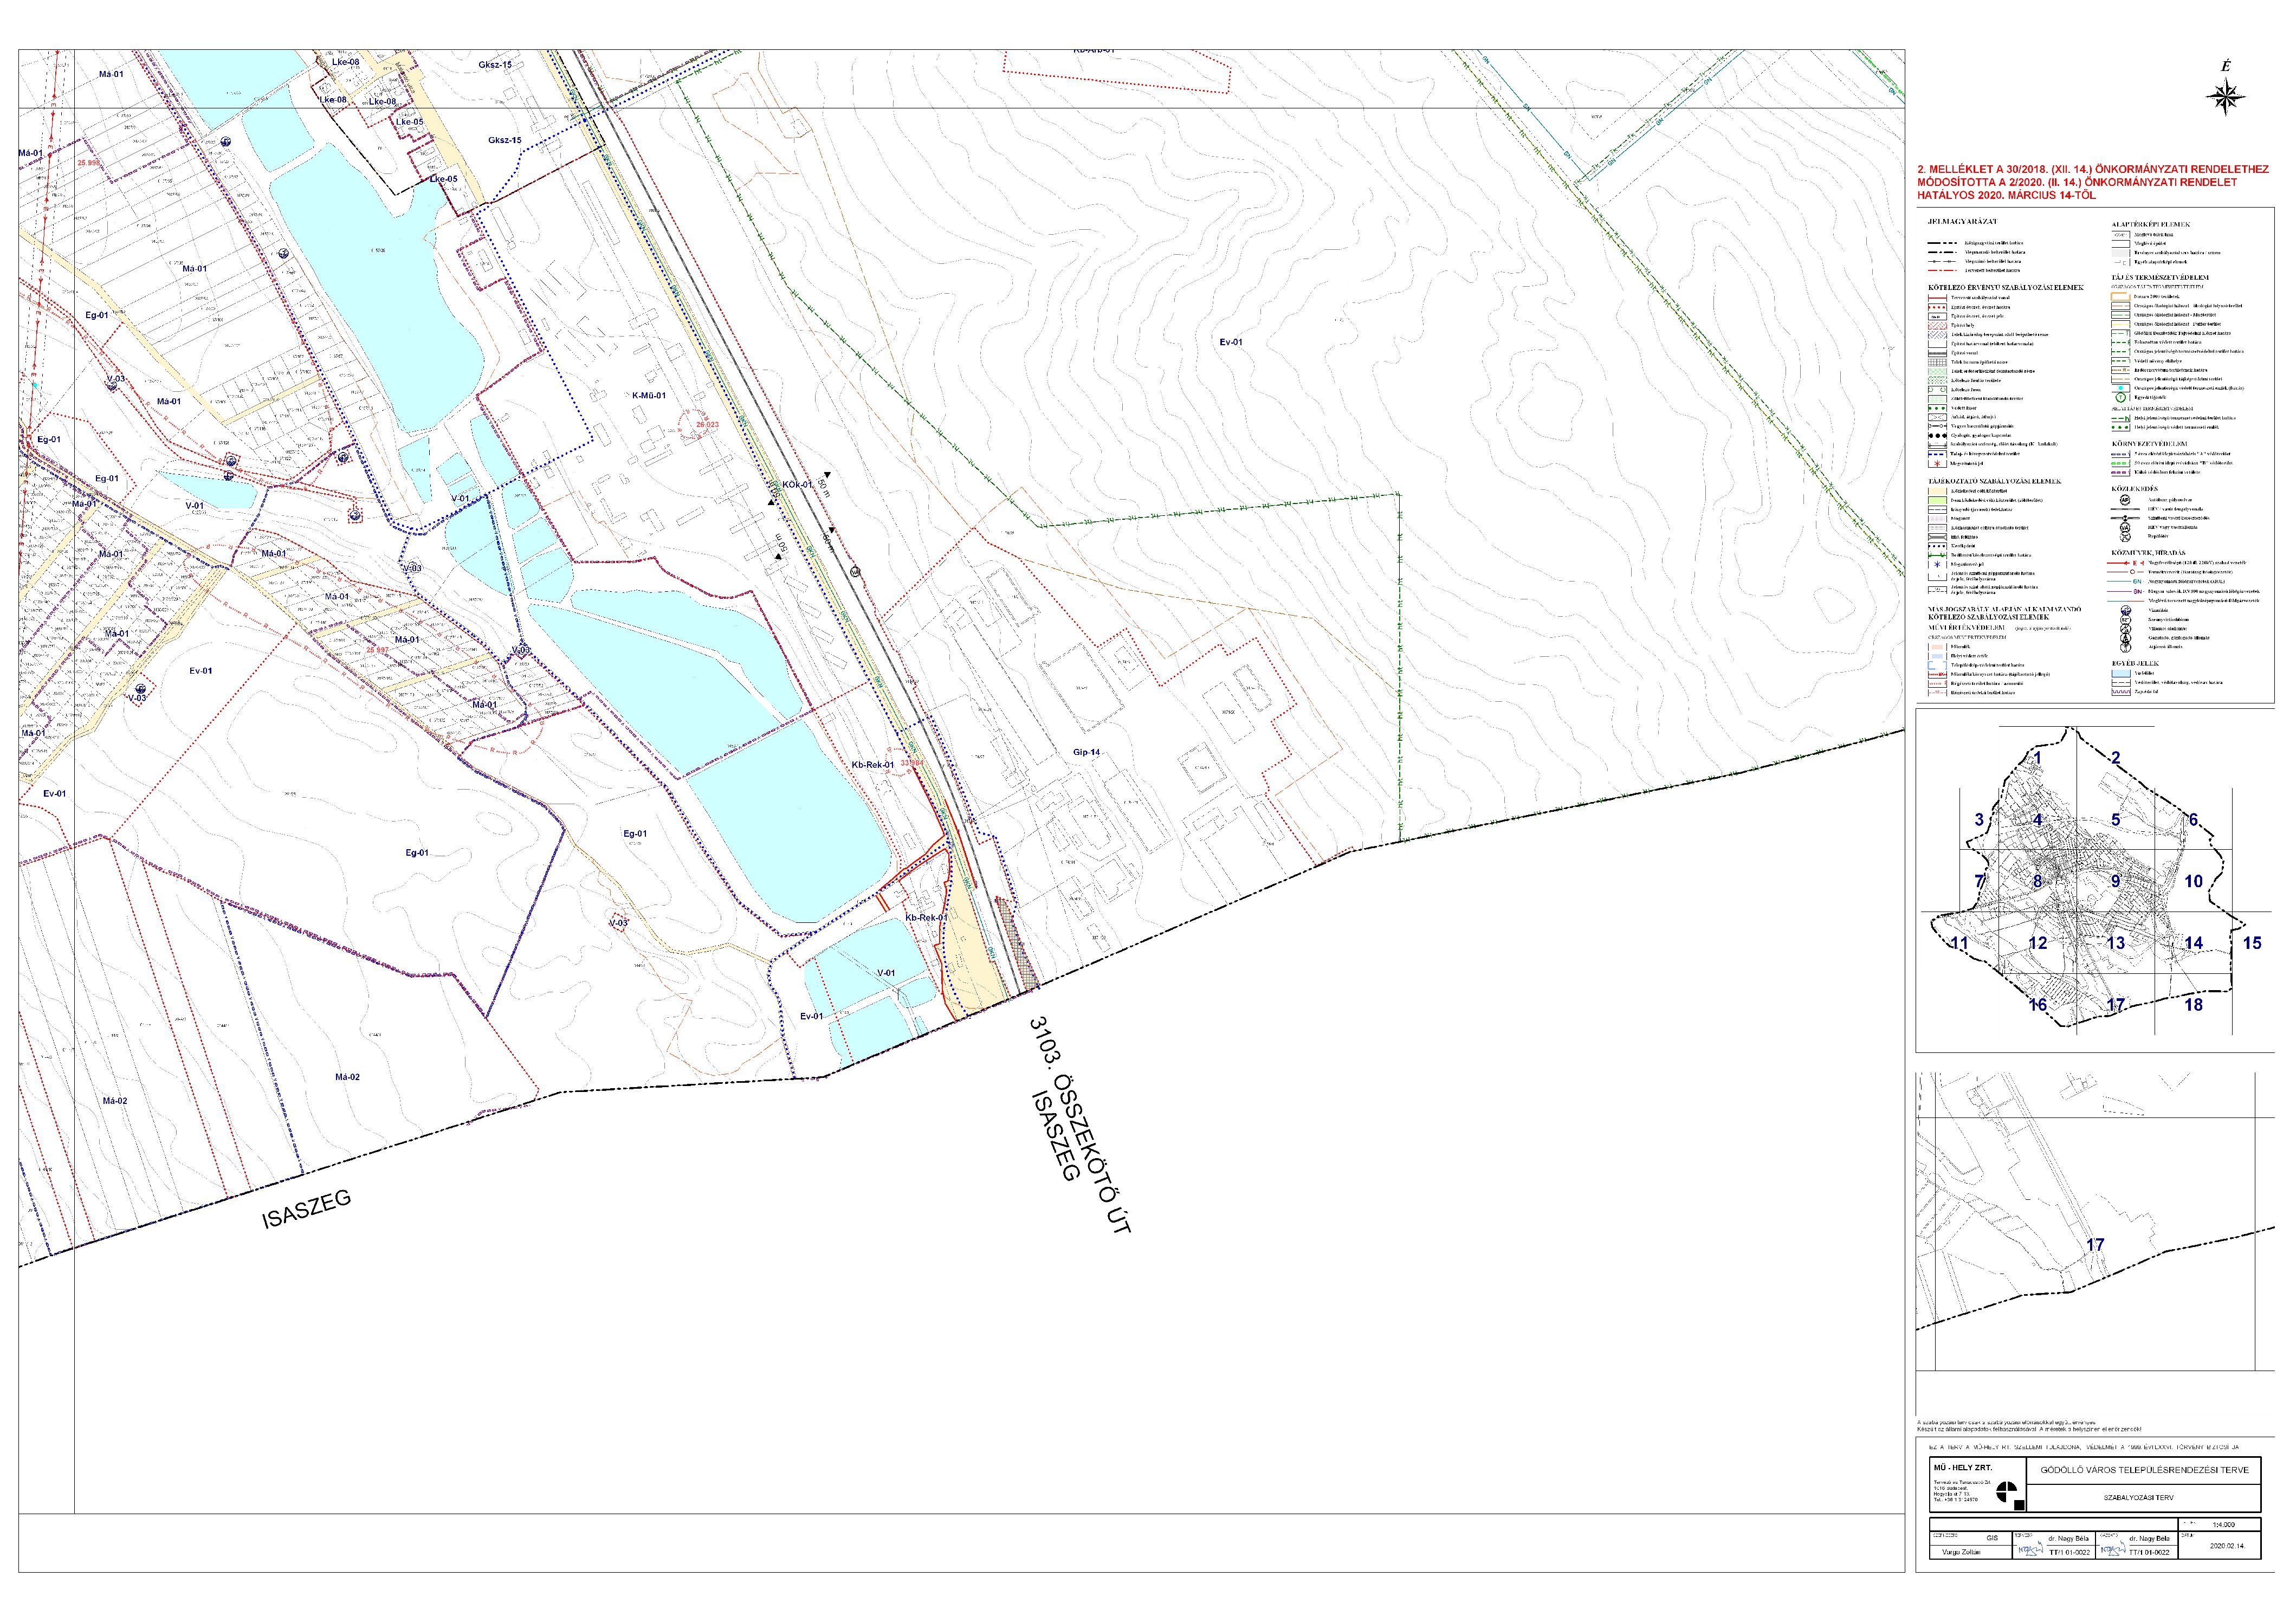
Task: Click the Vízfelület light blue legend swatch
Action: [2121, 673]
